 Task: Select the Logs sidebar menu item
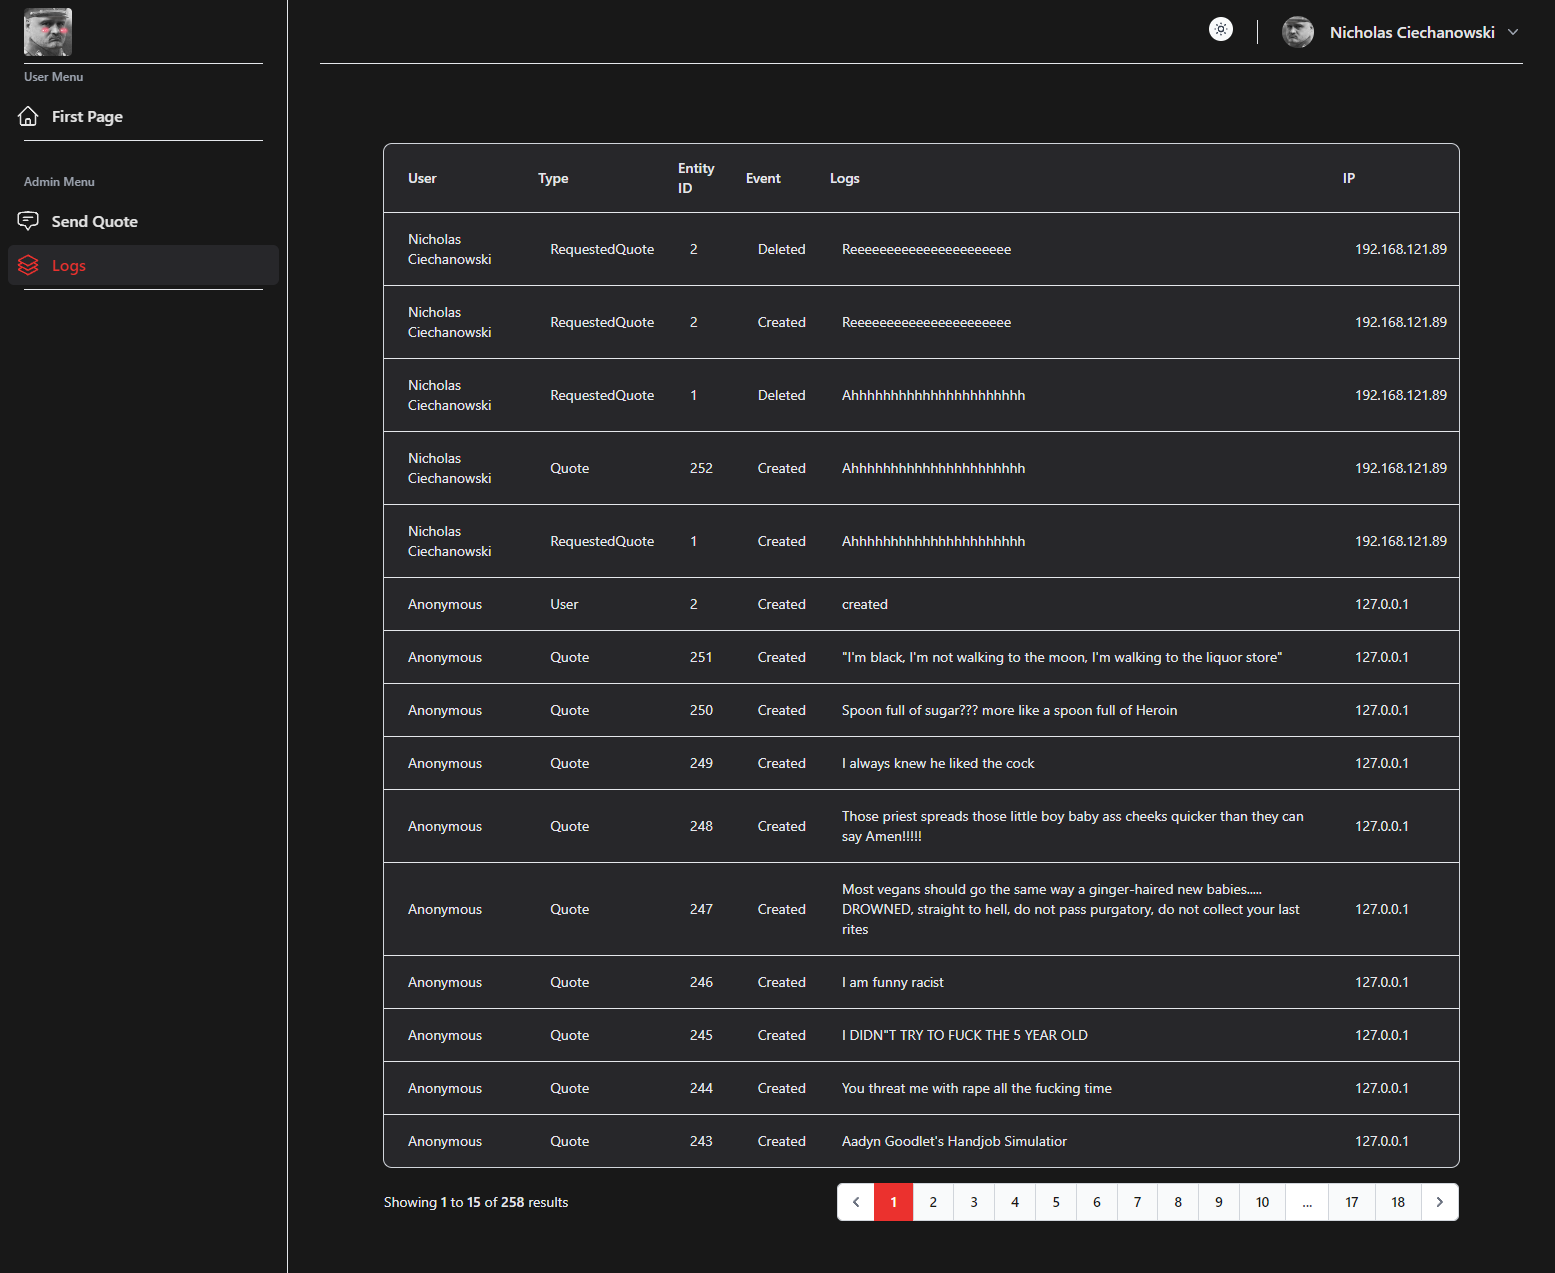click(69, 265)
